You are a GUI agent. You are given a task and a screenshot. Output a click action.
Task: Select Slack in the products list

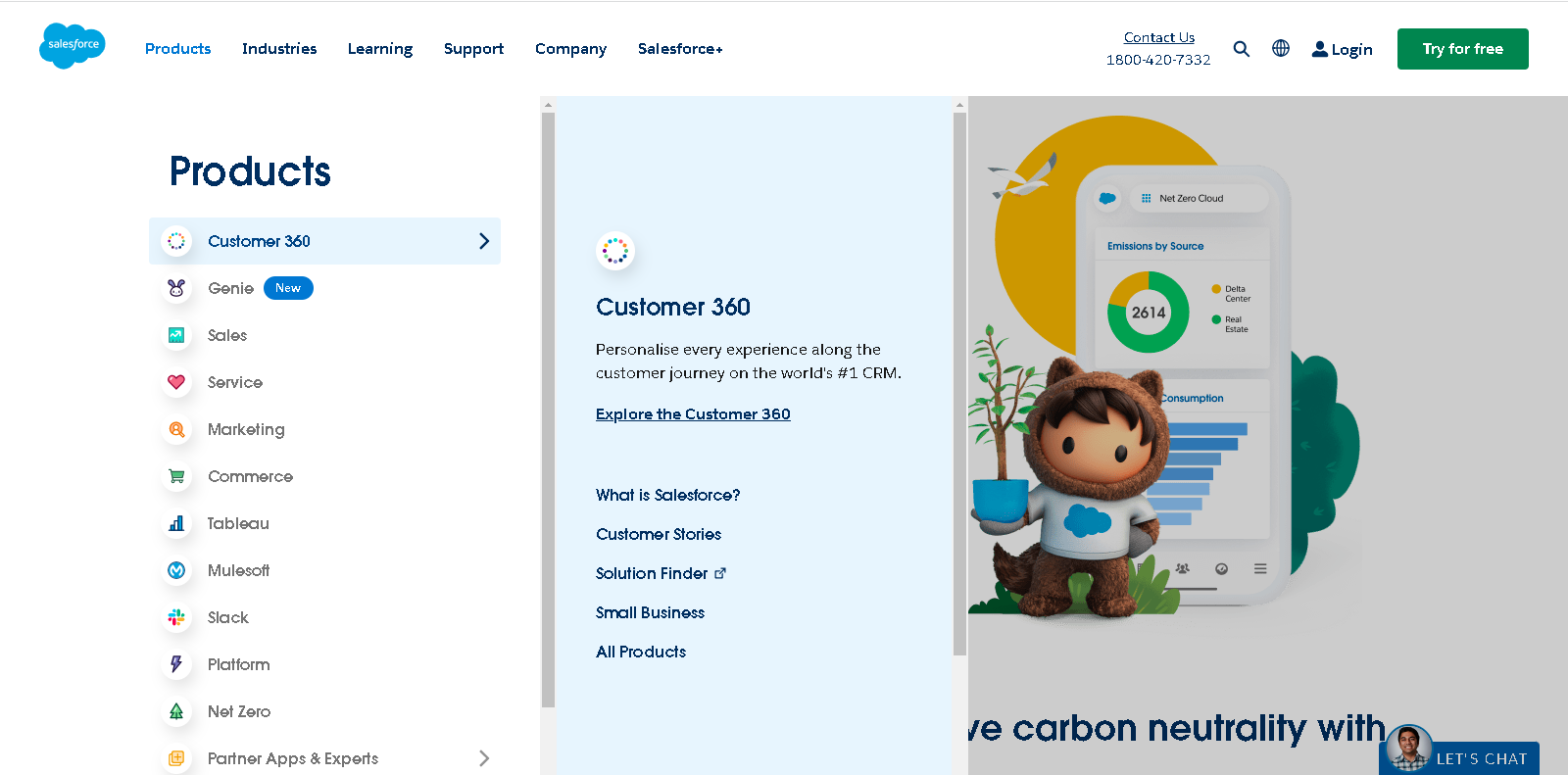(x=228, y=617)
